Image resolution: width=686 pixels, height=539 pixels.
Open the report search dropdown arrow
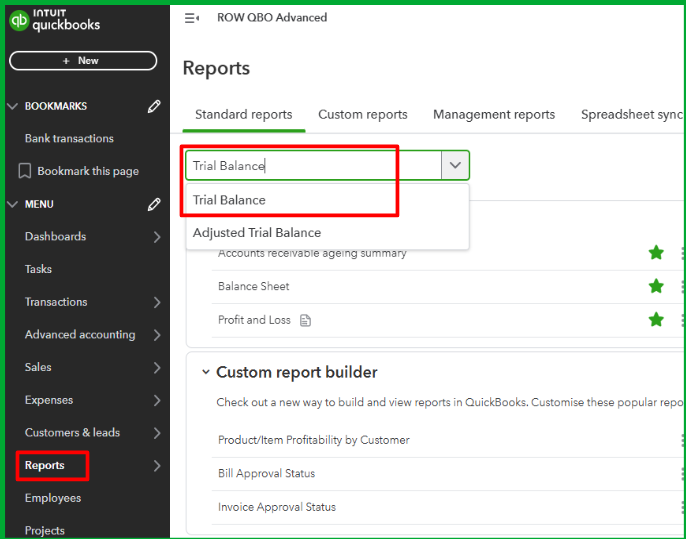[455, 165]
